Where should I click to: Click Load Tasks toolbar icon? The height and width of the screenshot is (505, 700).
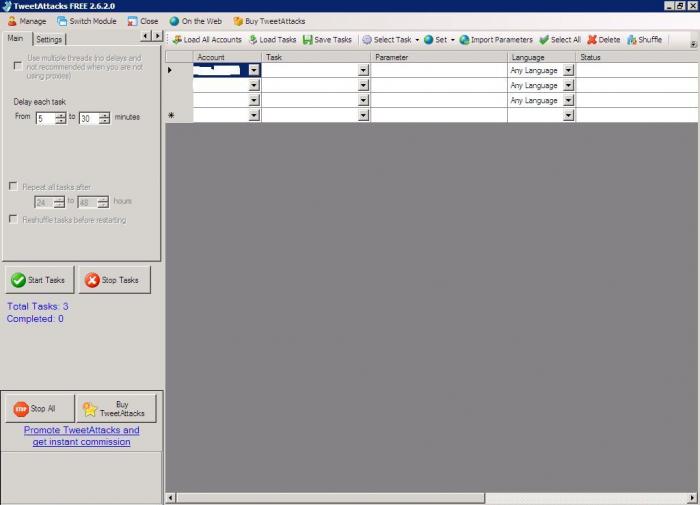pos(253,40)
